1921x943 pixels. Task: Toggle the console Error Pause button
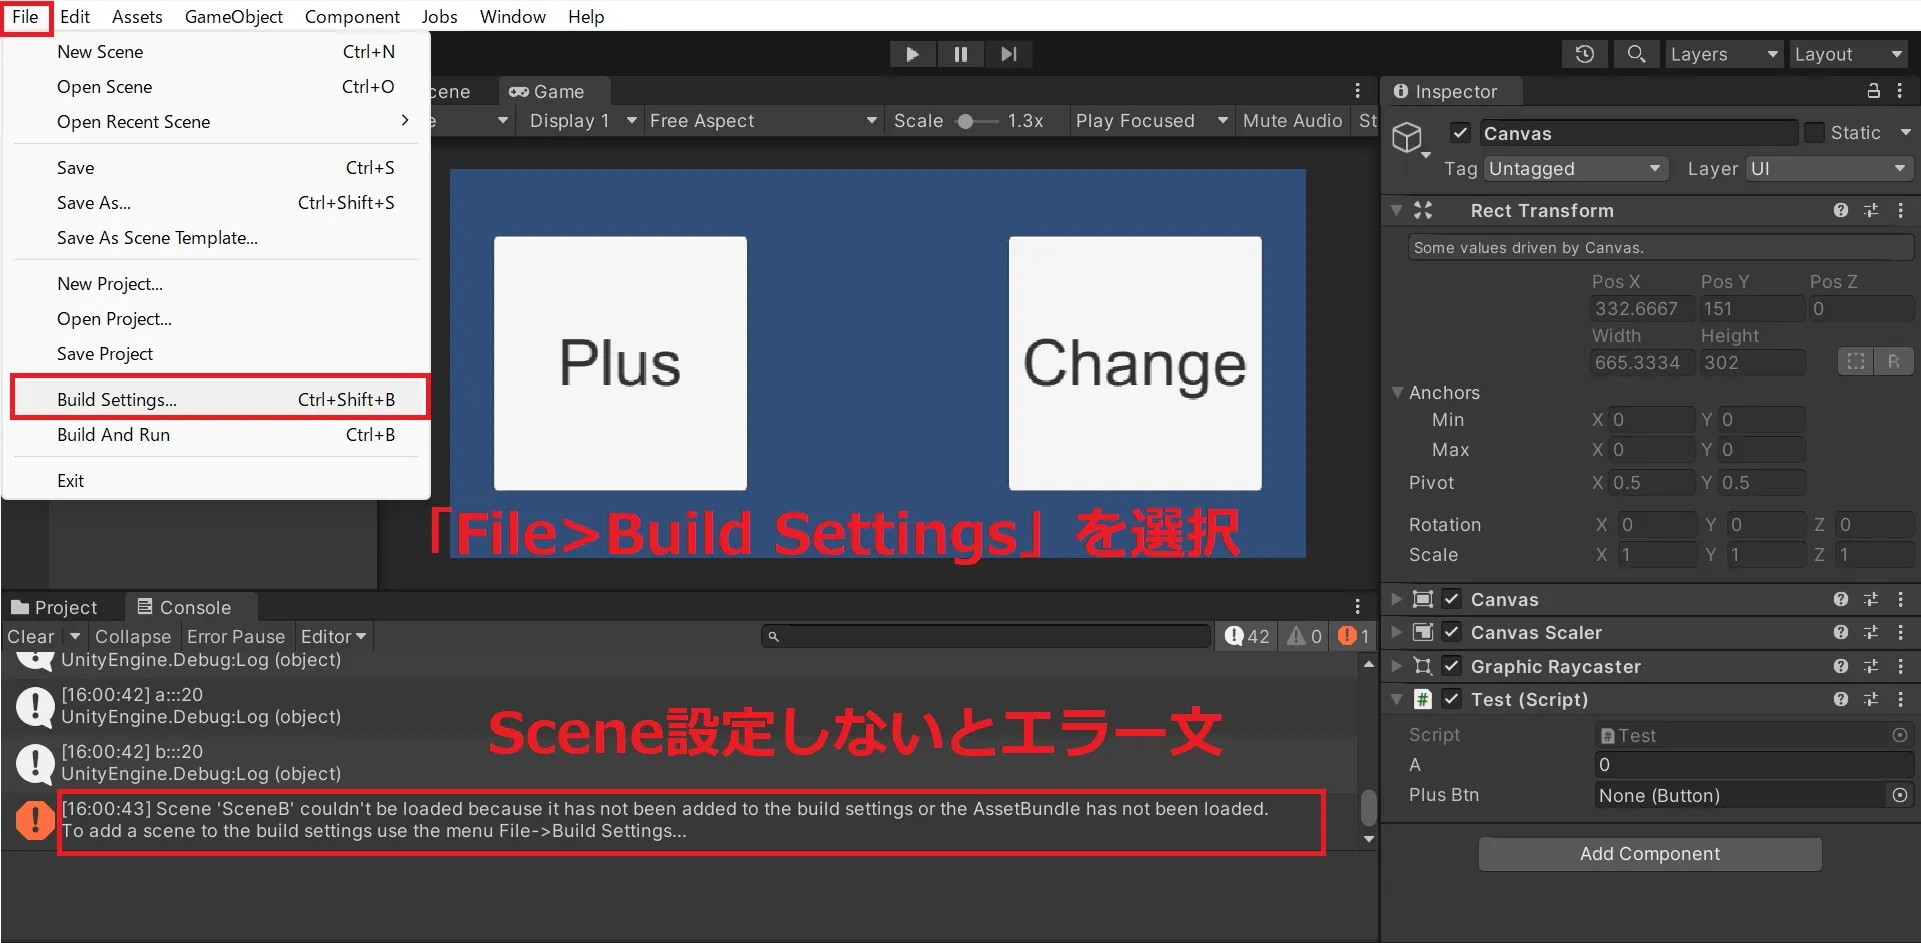(236, 636)
